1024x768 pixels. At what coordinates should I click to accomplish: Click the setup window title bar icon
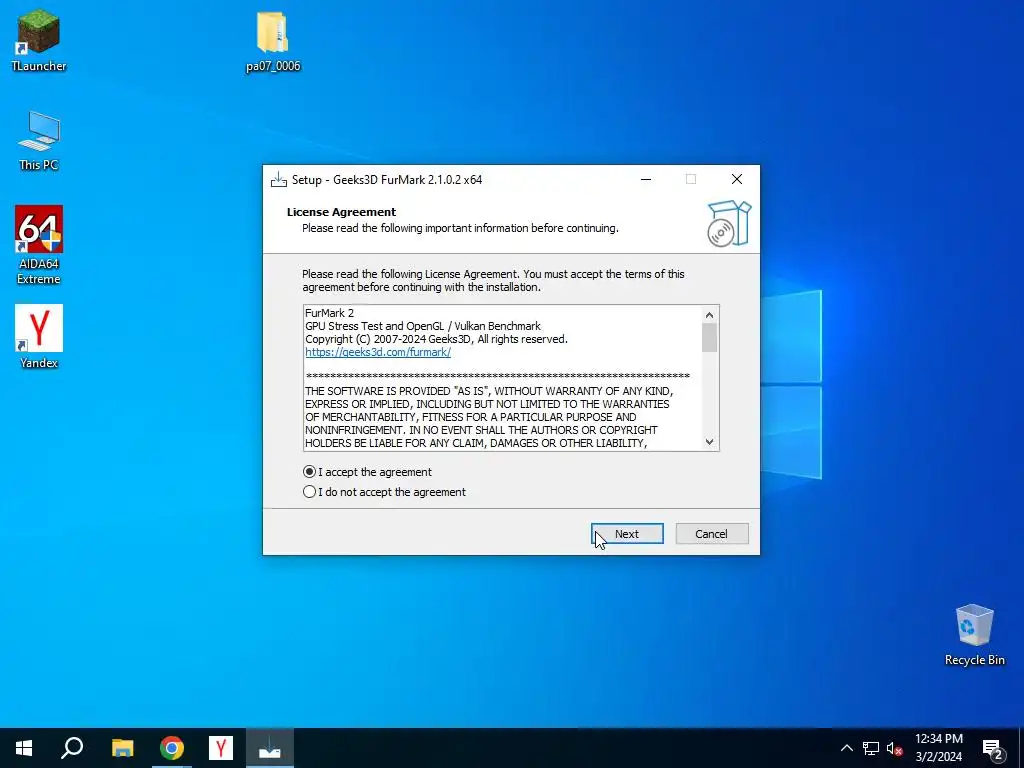[279, 179]
